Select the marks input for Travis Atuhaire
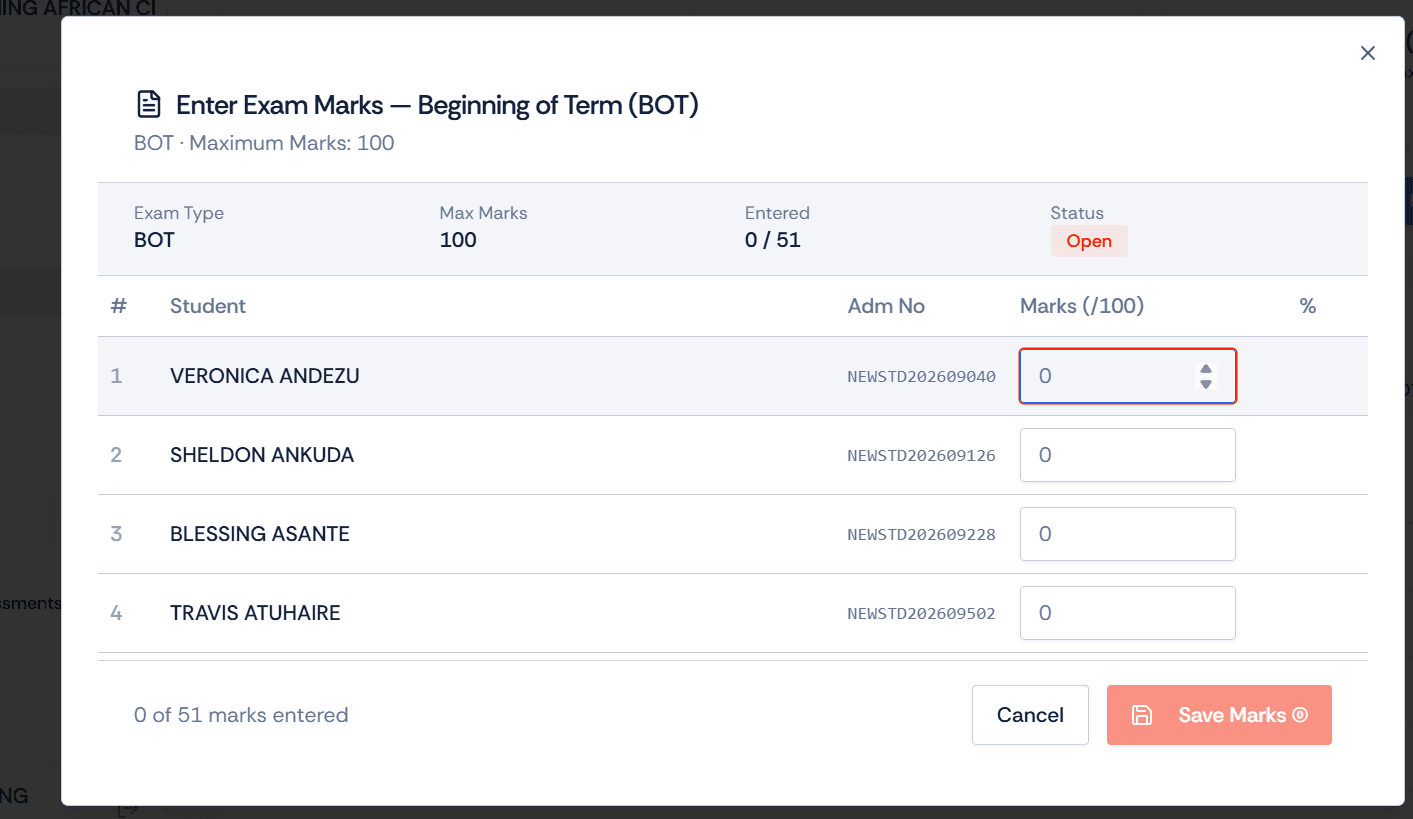 [1128, 613]
